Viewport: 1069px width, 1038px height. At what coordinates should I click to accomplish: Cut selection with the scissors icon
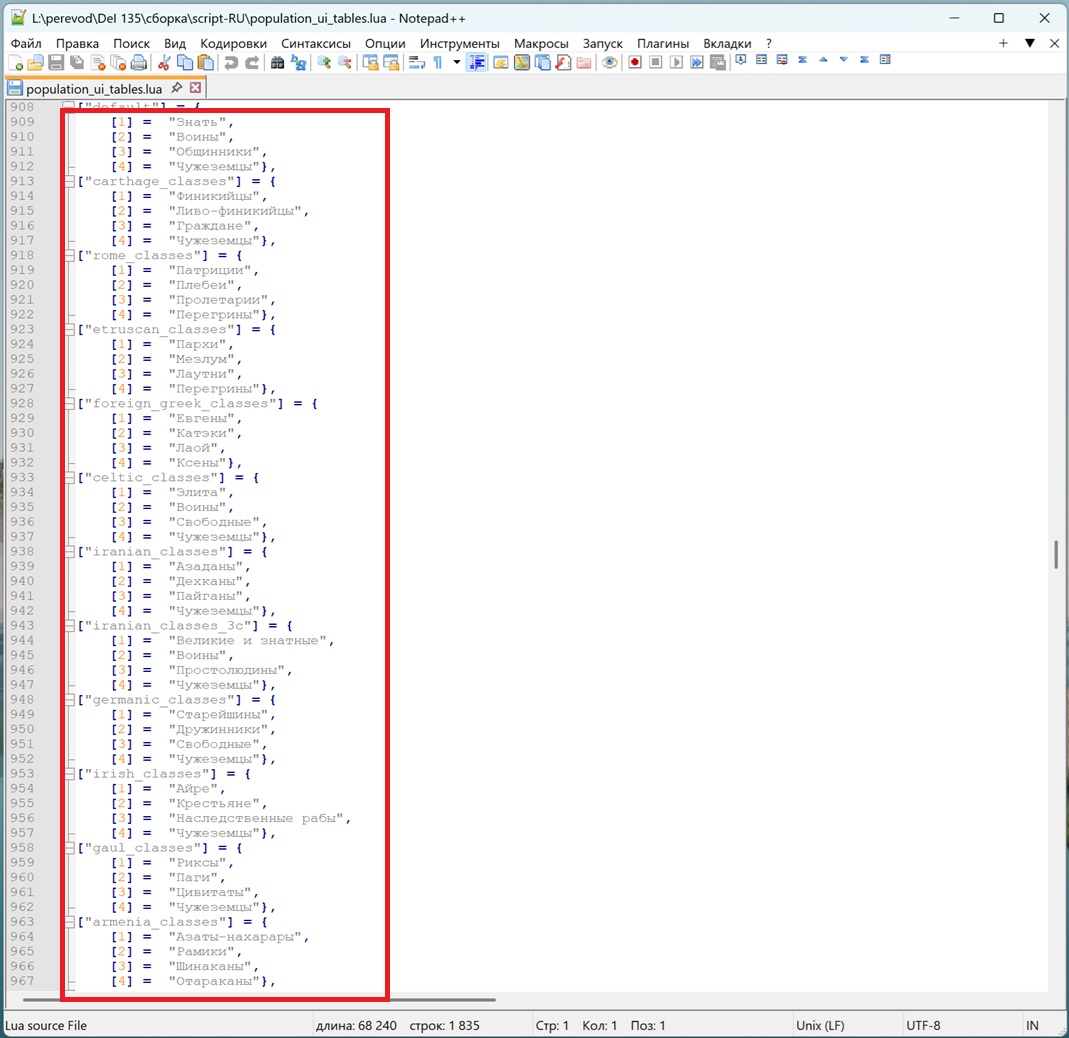point(164,63)
